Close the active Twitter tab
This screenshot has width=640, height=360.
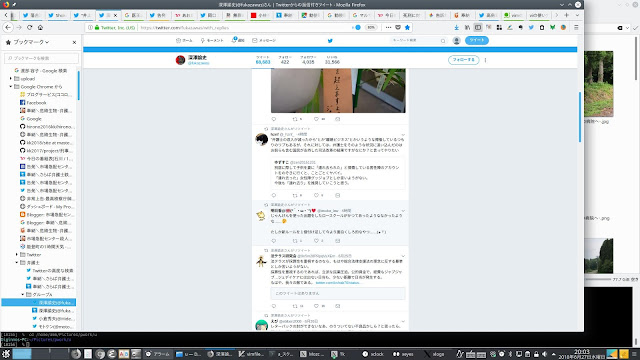(x=115, y=15)
